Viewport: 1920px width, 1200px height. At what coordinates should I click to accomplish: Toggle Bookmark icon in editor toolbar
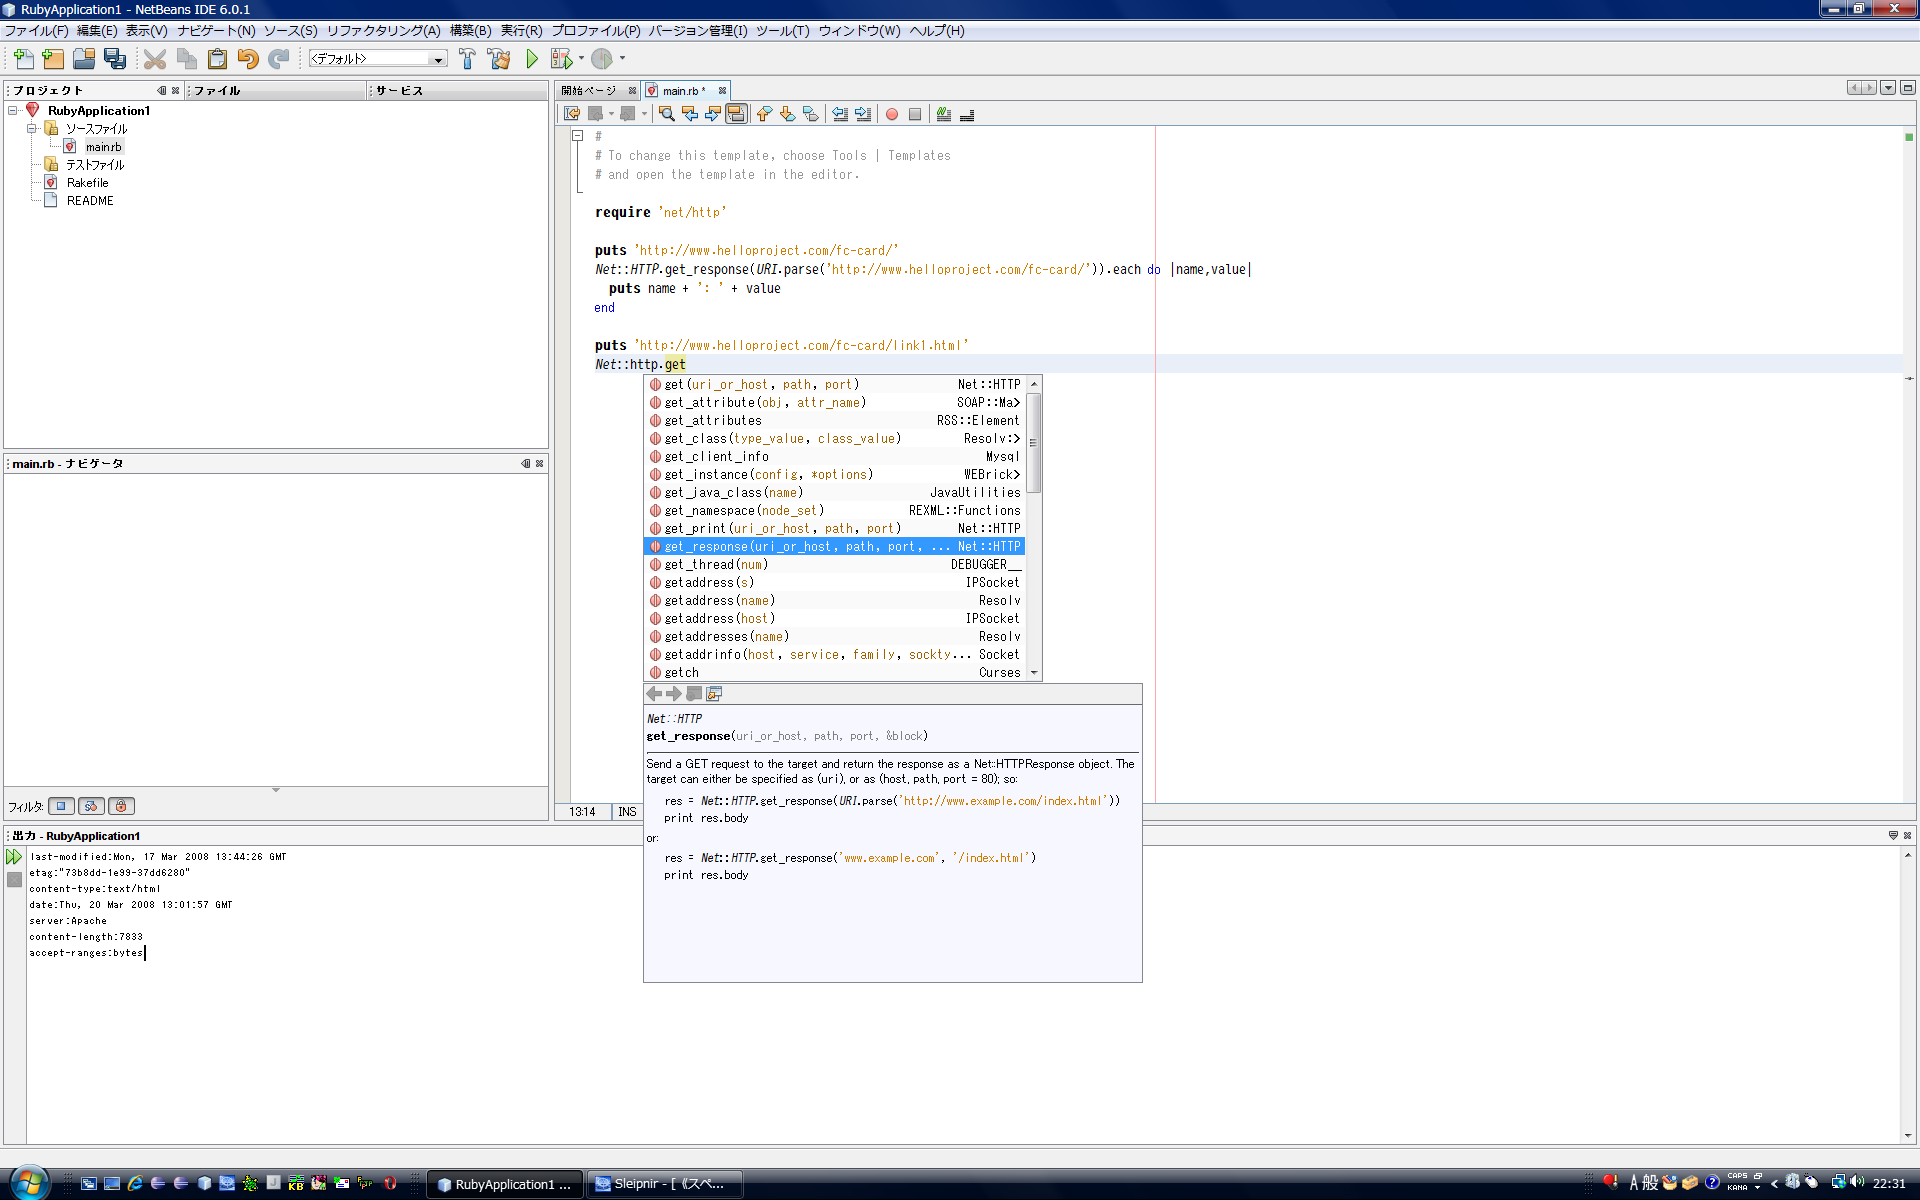811,114
